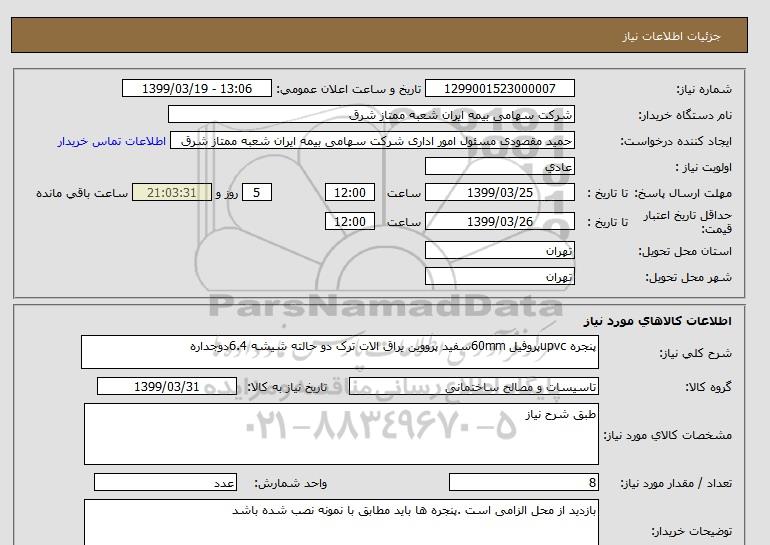Select the goods specification box طبق شرح نیاز
The width and height of the screenshot is (770, 545).
click(341, 434)
